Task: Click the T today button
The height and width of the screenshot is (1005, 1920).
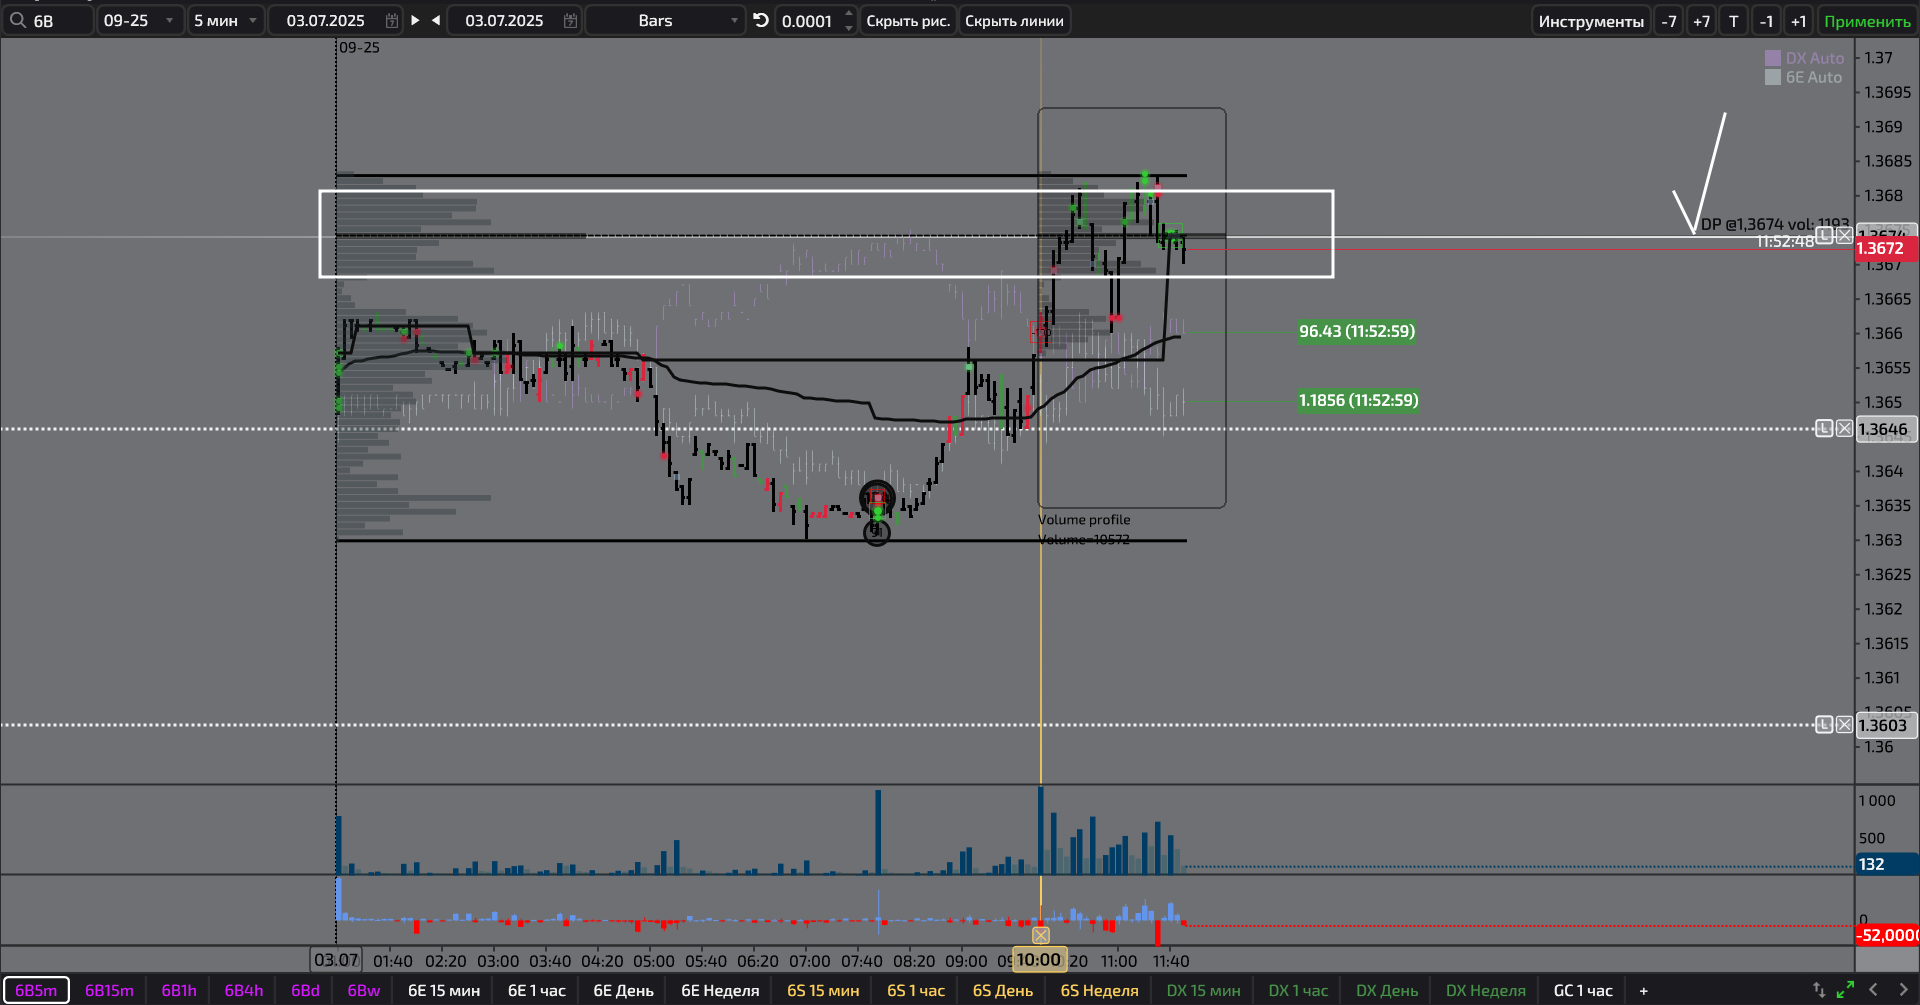Action: tap(1734, 21)
